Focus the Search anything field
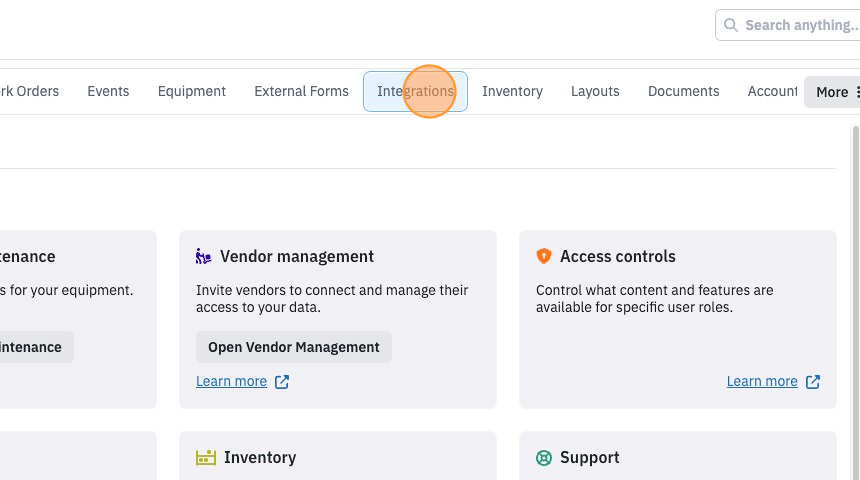 tap(788, 25)
